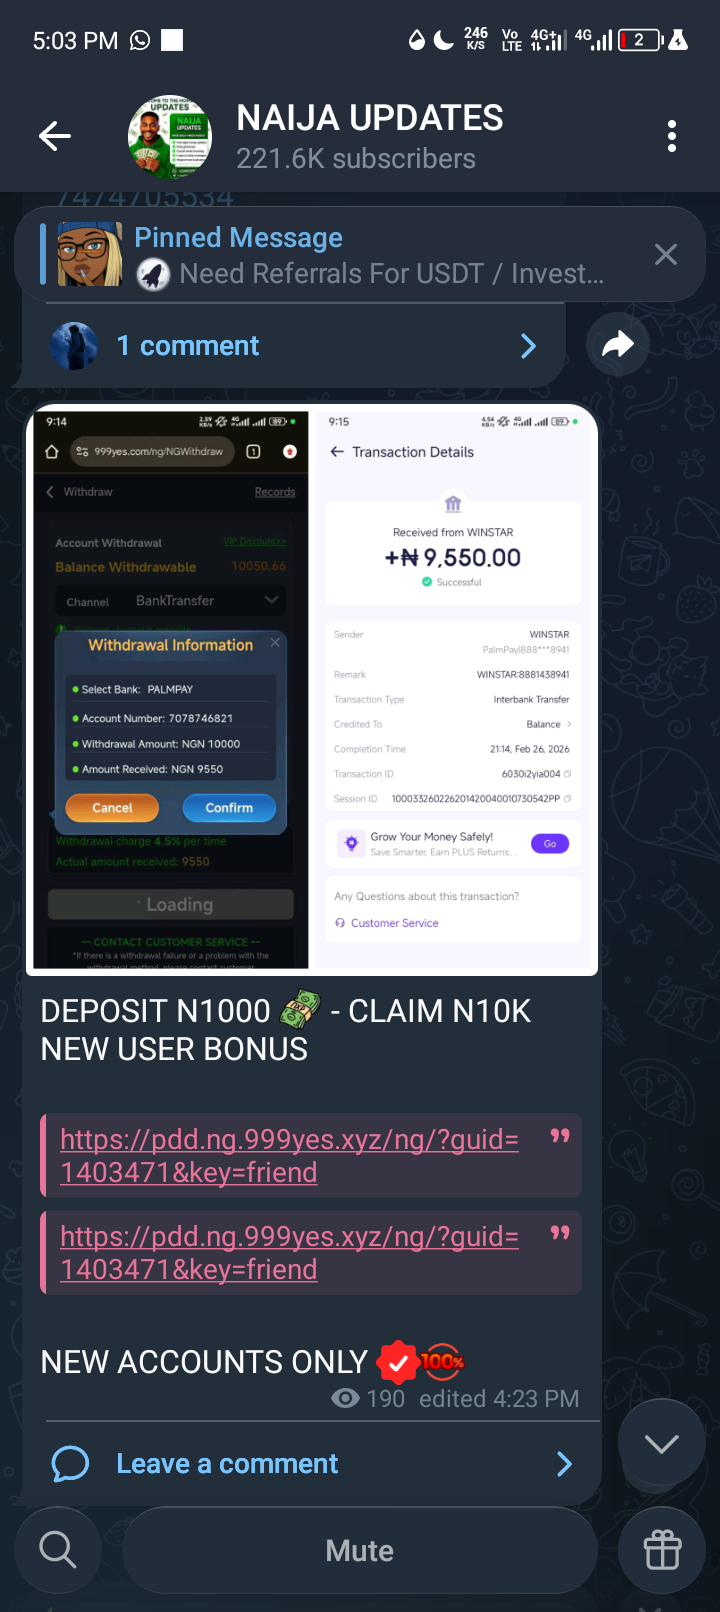Tap the quote icon on the first link block
This screenshot has height=1612, width=720.
pyautogui.click(x=560, y=1136)
